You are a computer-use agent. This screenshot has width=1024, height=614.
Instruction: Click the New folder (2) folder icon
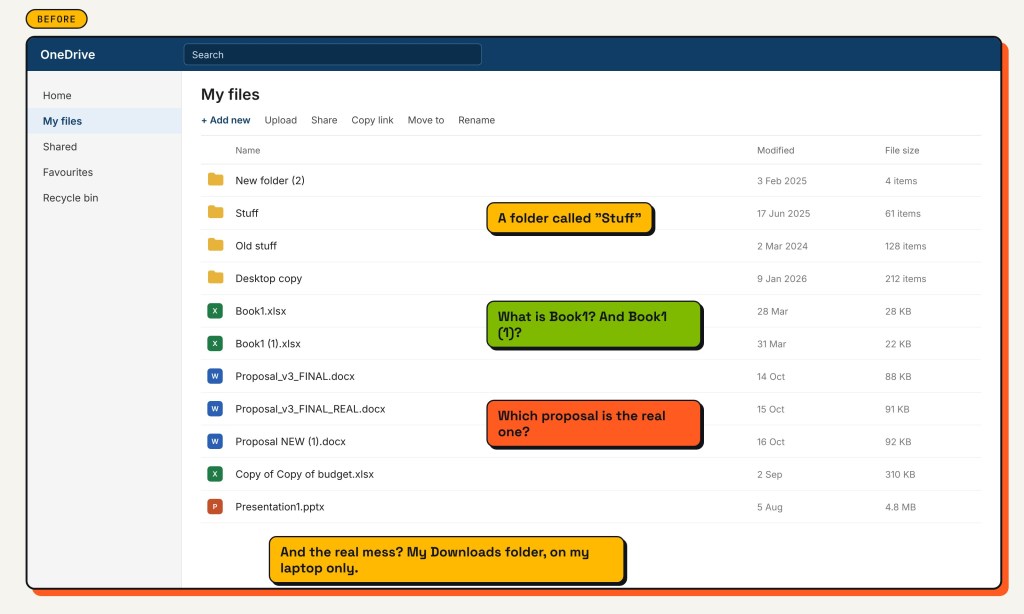tap(216, 180)
